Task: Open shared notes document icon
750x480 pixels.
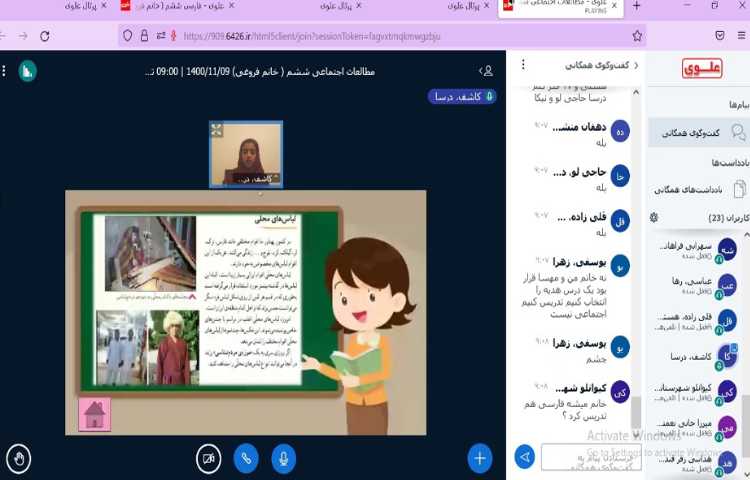Action: (739, 189)
